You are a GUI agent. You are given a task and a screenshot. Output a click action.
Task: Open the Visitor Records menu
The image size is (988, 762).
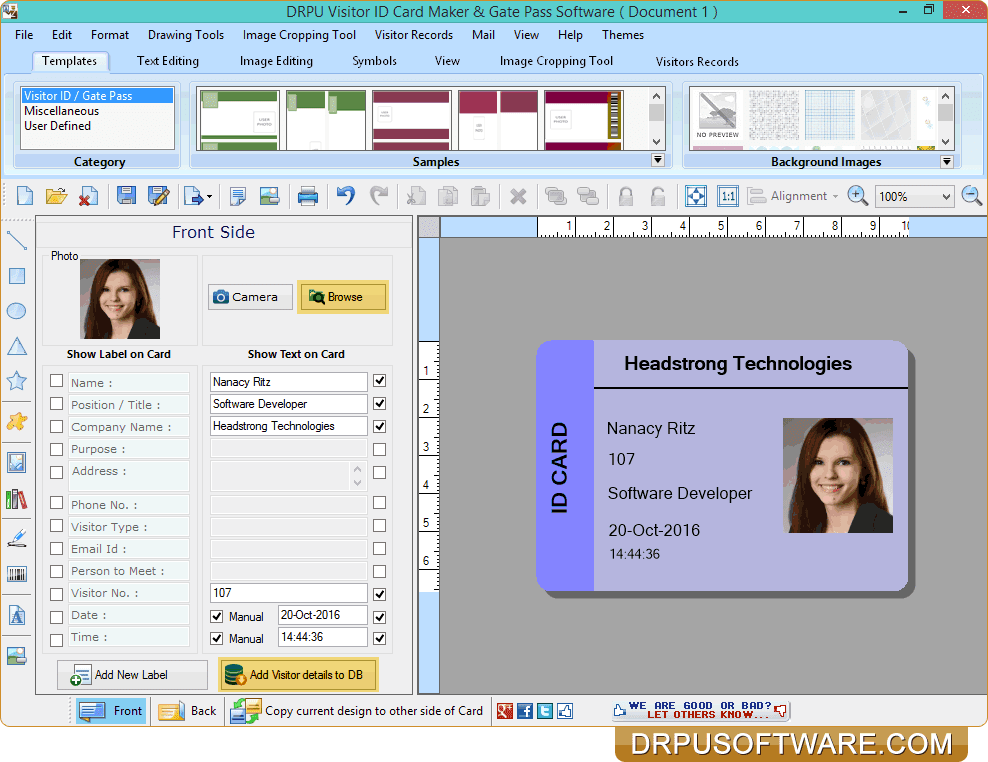pyautogui.click(x=414, y=34)
